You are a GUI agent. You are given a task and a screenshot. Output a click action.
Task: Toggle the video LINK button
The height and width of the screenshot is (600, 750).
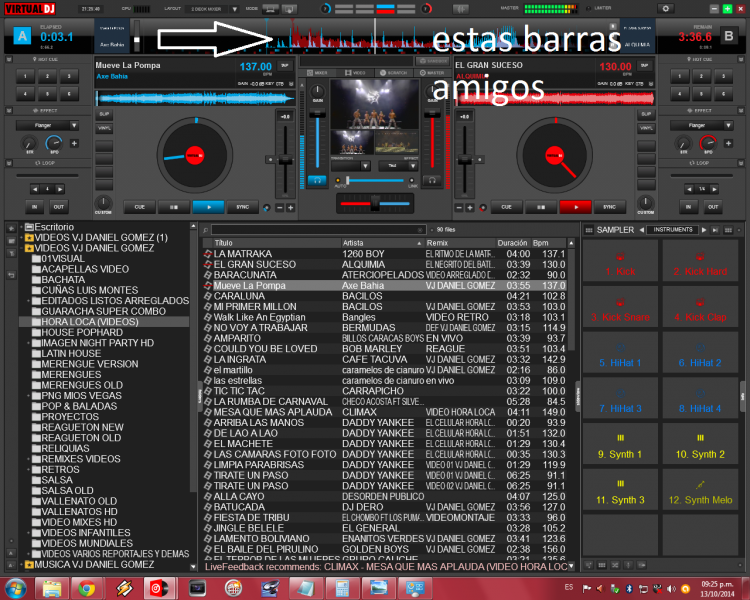[x=411, y=181]
